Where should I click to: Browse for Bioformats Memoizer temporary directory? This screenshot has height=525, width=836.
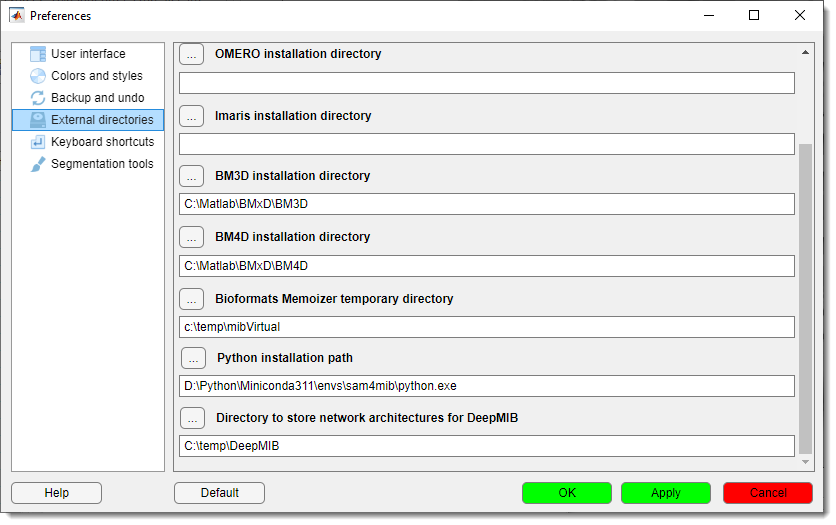(192, 299)
